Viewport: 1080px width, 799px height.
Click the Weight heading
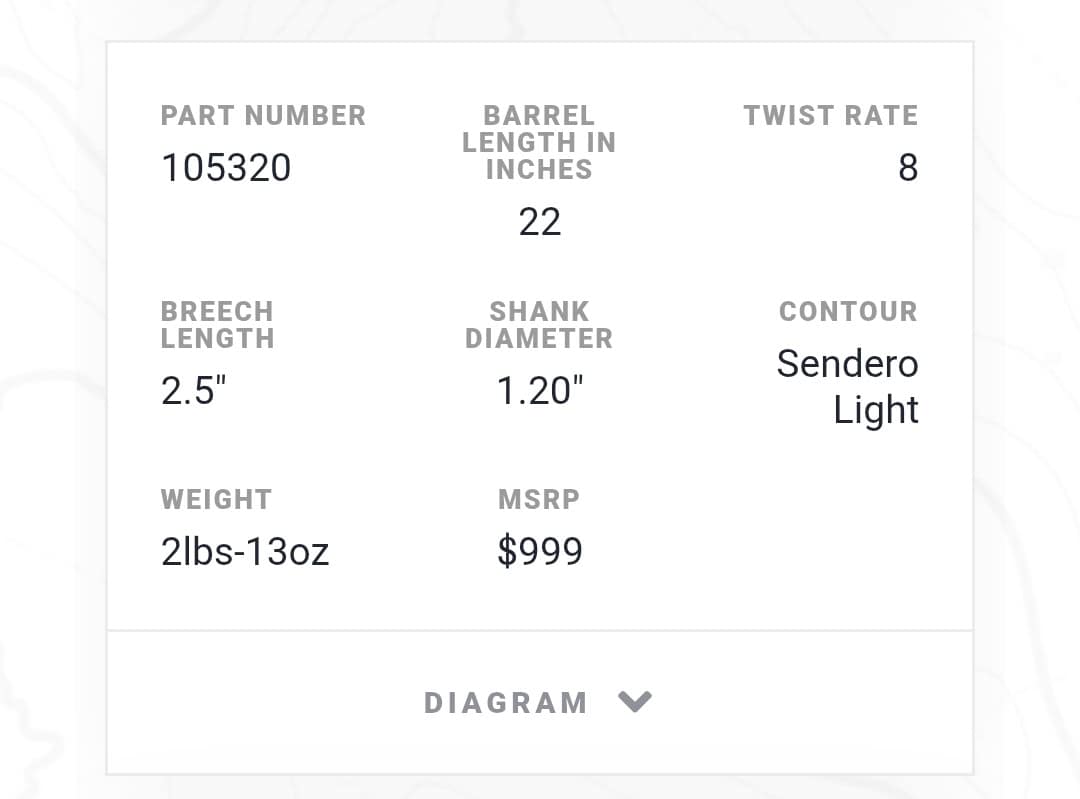point(216,499)
